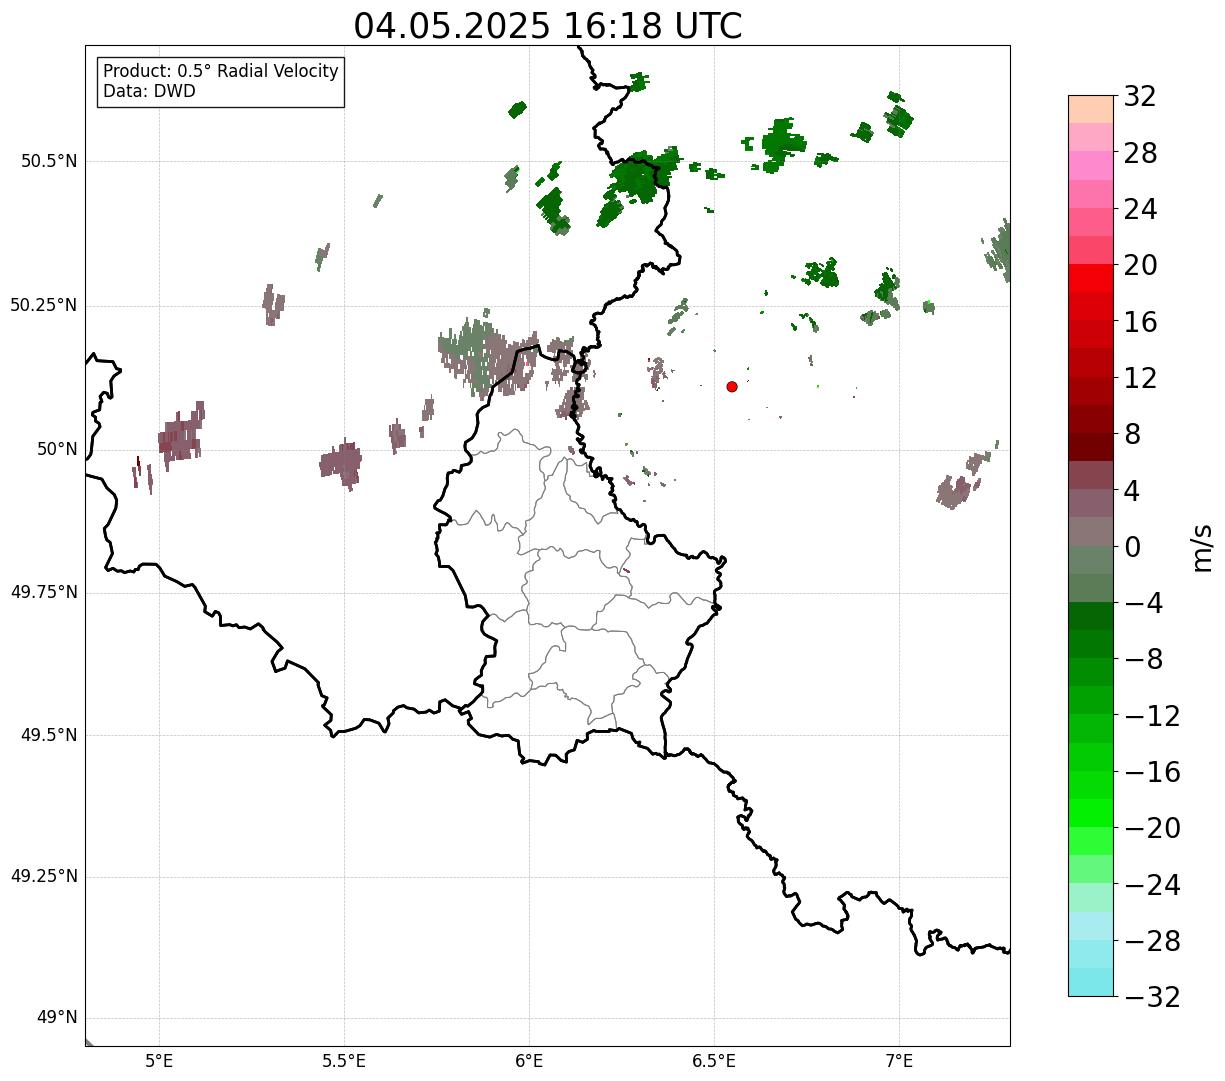Click the −32 colorbar tick label
Screen dimensions: 1225x1081
pyautogui.click(x=1152, y=997)
